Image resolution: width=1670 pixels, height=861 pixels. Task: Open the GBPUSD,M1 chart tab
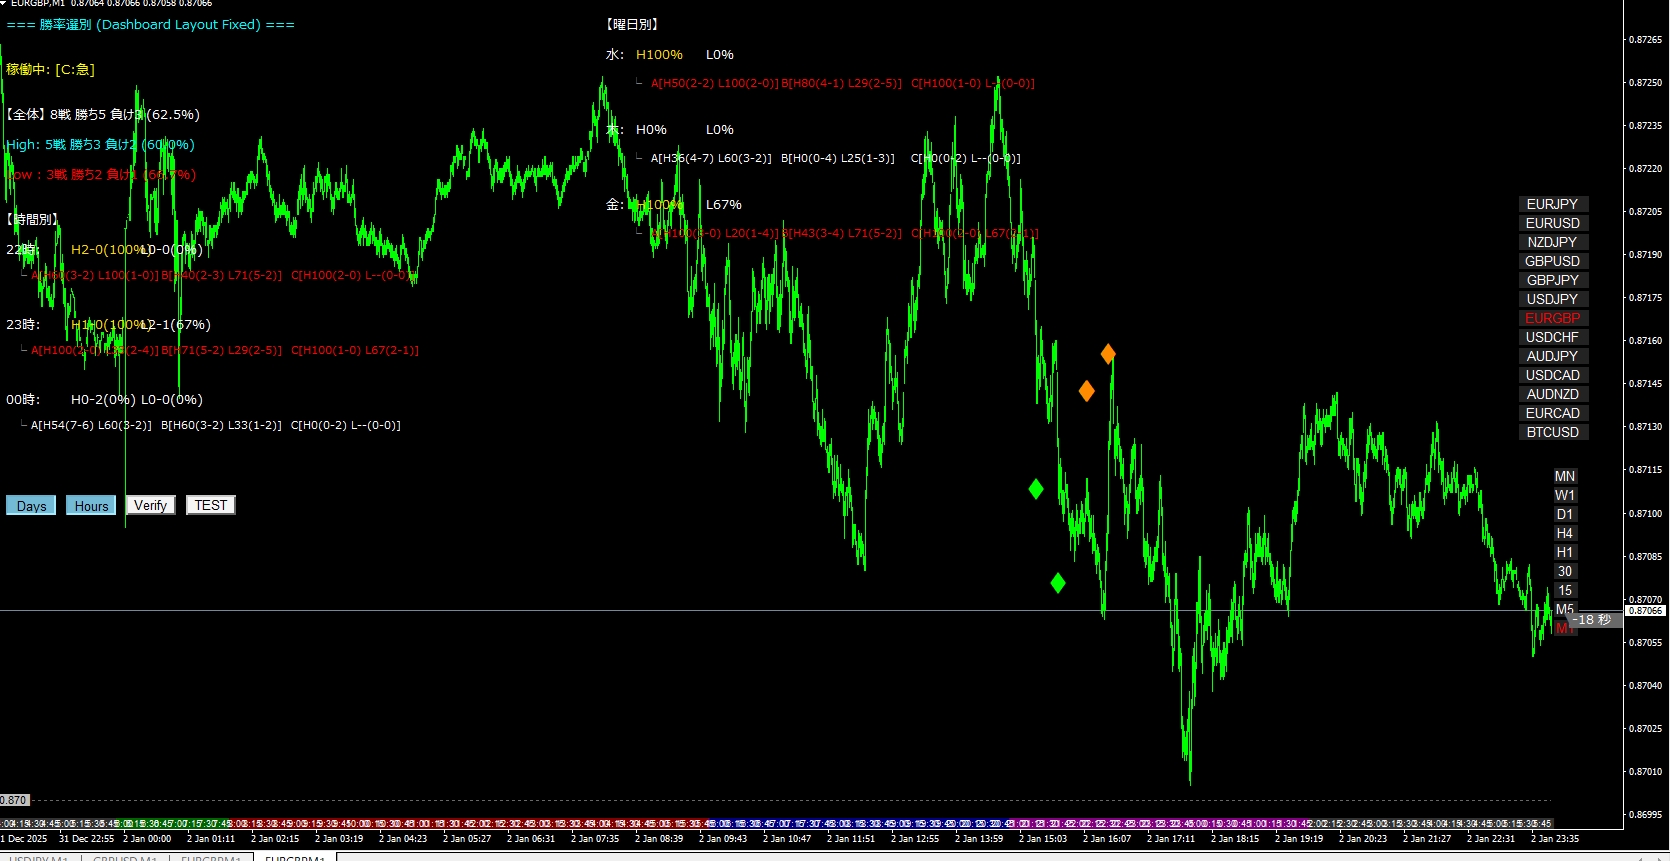point(124,857)
